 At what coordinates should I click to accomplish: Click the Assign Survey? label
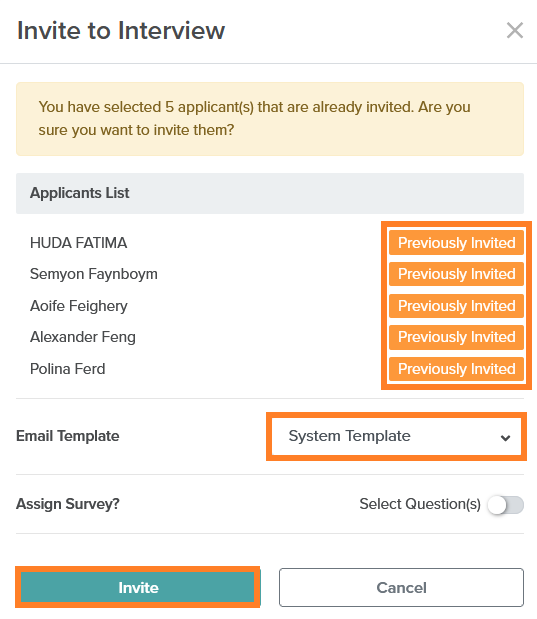[68, 504]
